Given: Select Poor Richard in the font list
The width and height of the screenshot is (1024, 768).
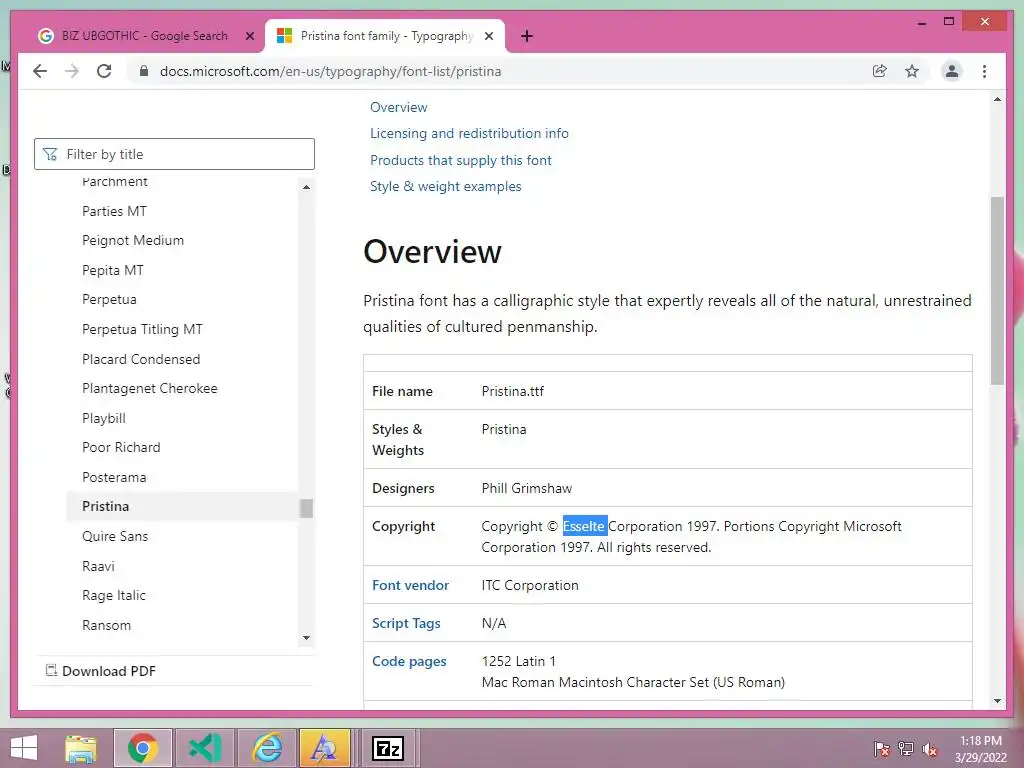Looking at the screenshot, I should point(121,447).
